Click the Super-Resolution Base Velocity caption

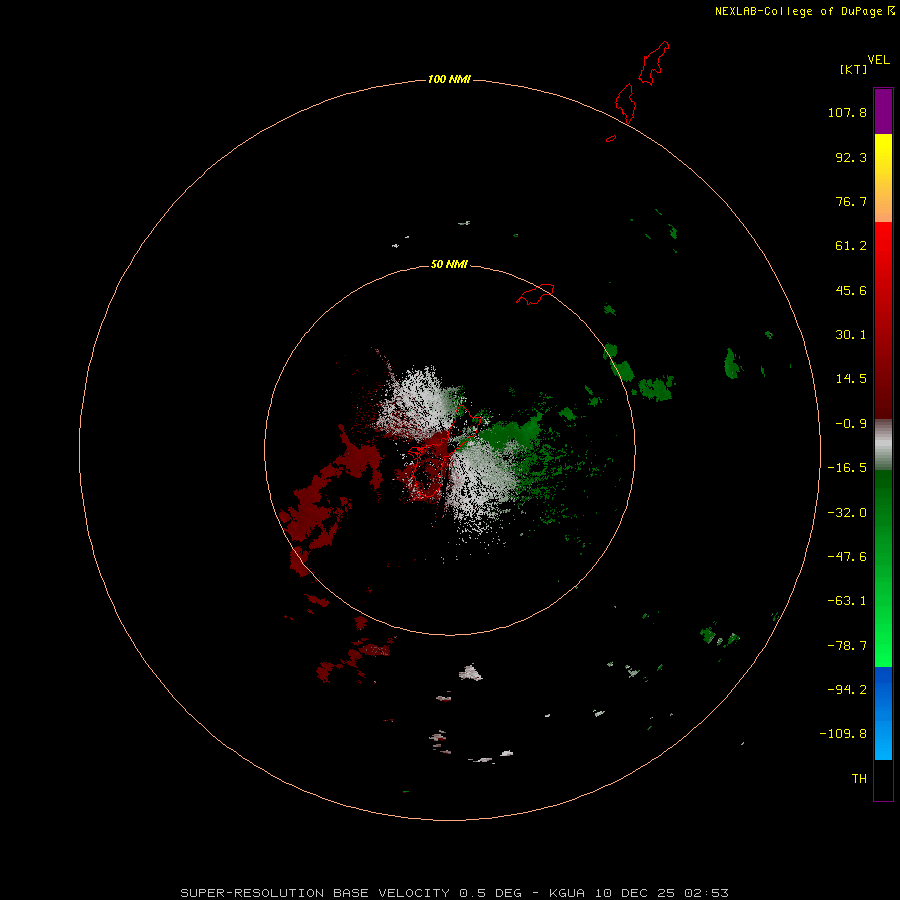point(454,893)
